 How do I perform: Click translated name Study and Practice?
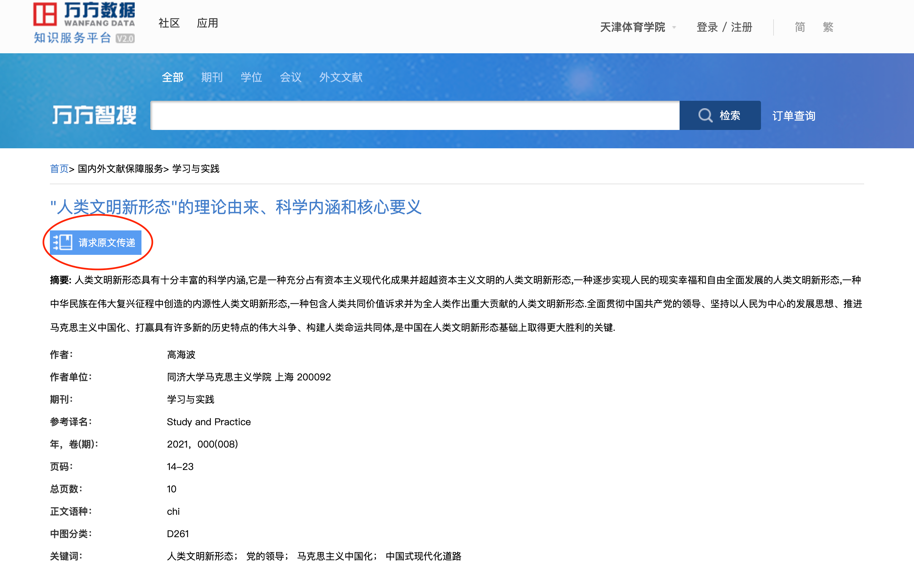pos(209,422)
